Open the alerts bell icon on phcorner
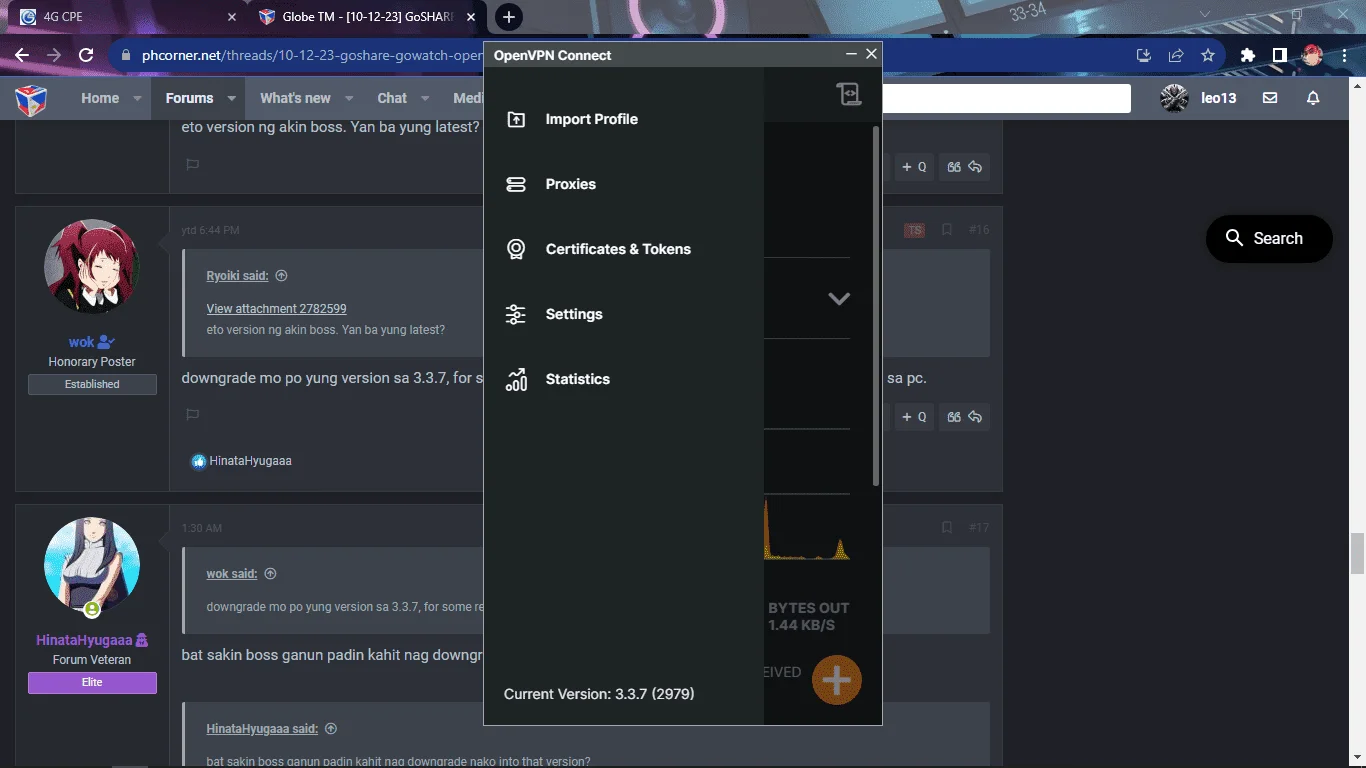Screen dimensions: 1366x768 pyautogui.click(x=1313, y=98)
